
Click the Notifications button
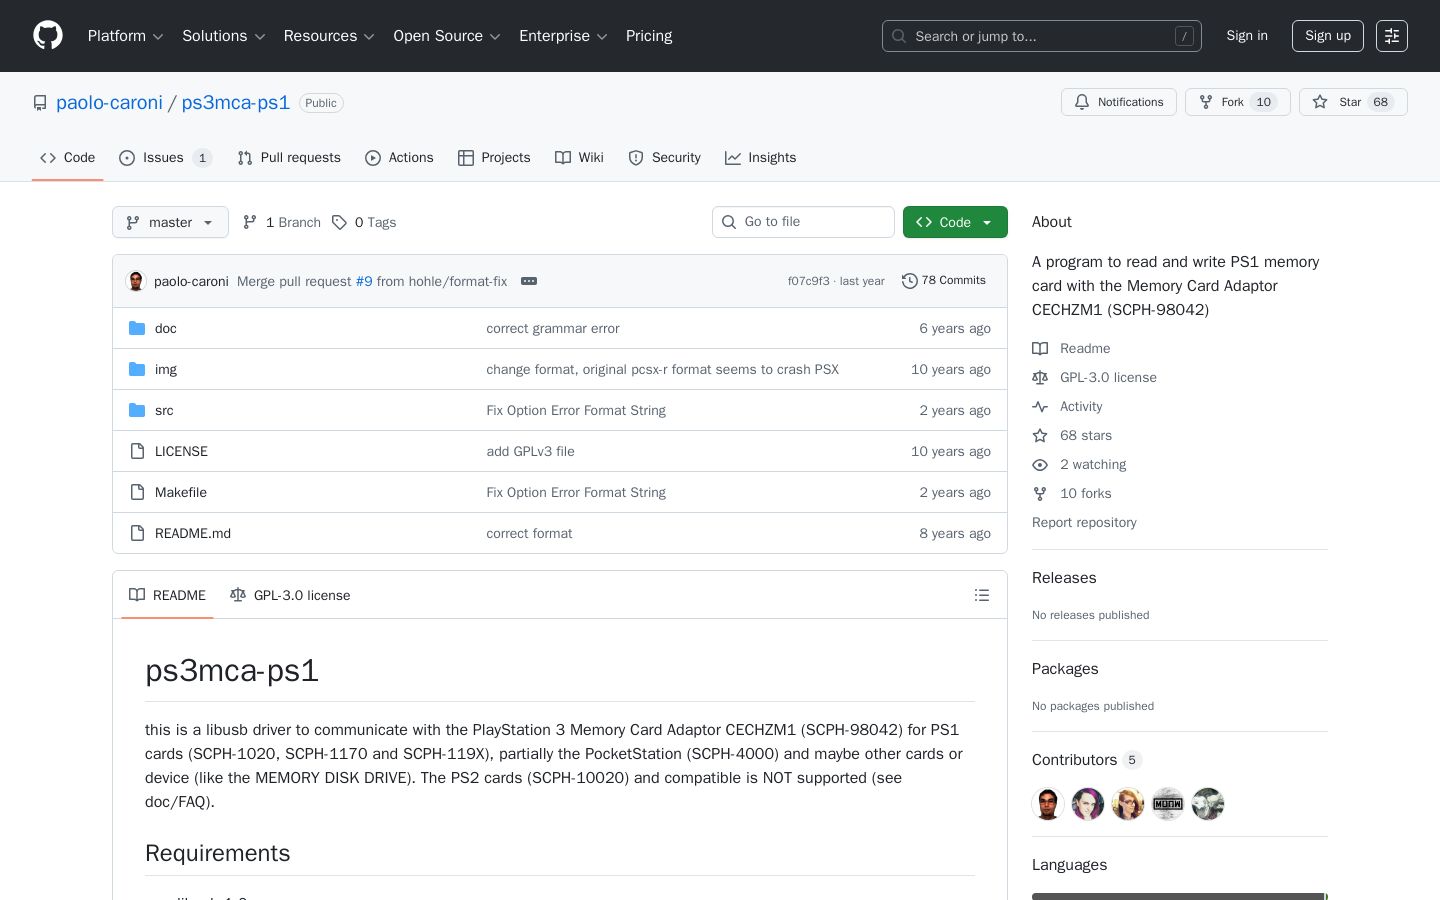coord(1119,102)
